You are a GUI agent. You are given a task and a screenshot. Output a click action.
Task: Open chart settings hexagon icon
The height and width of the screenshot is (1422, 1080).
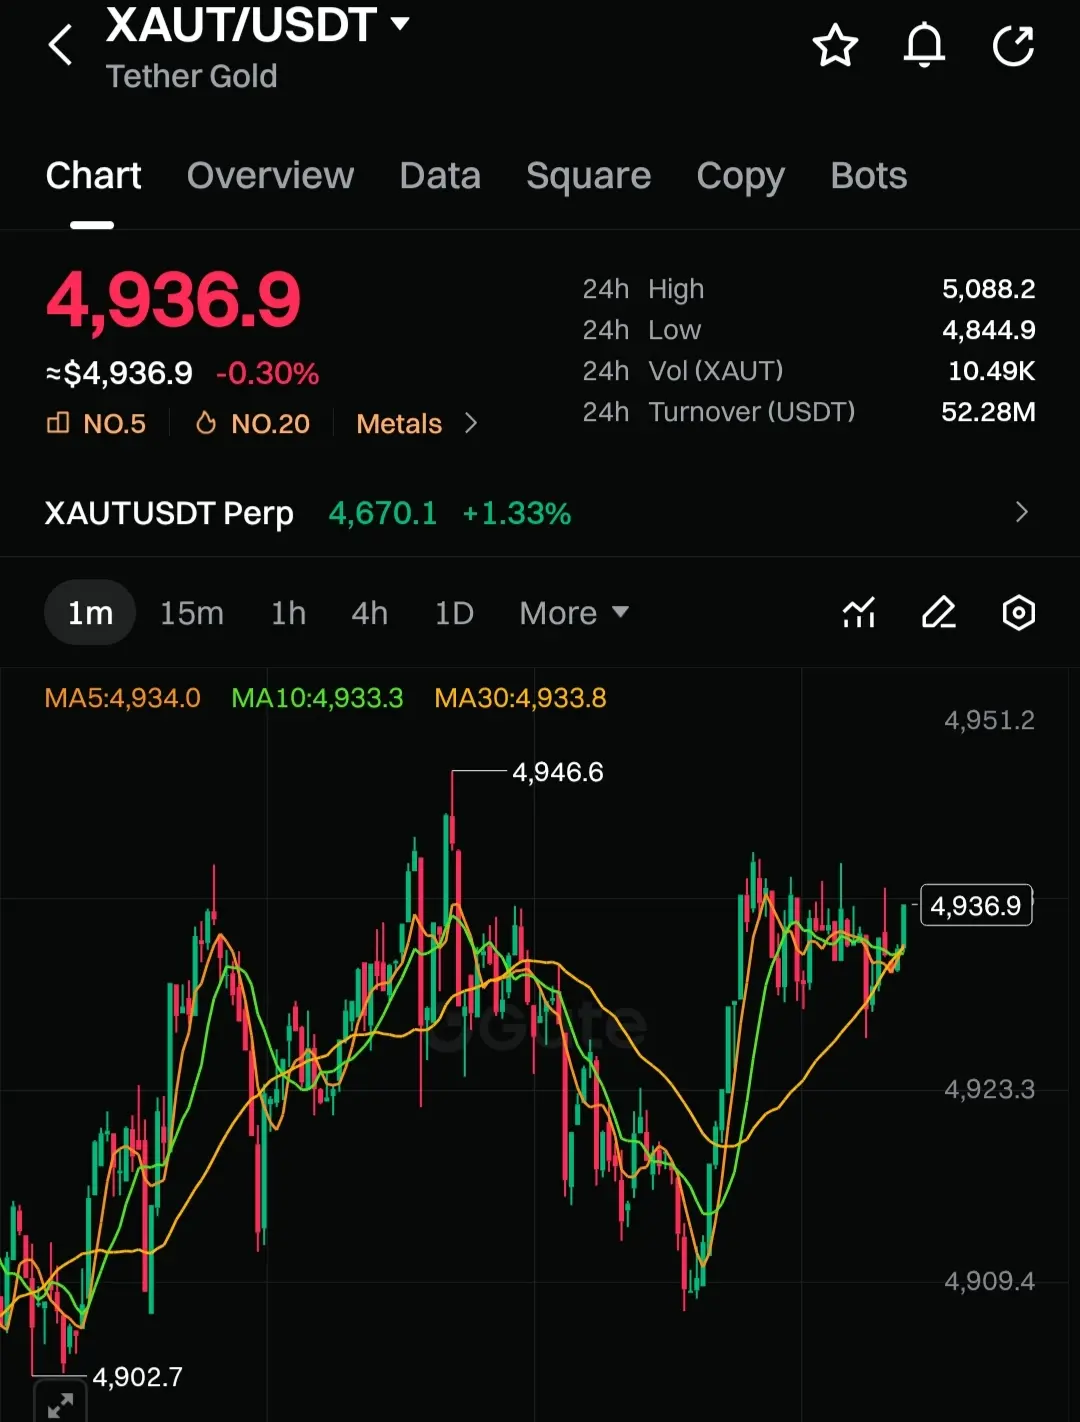1018,612
